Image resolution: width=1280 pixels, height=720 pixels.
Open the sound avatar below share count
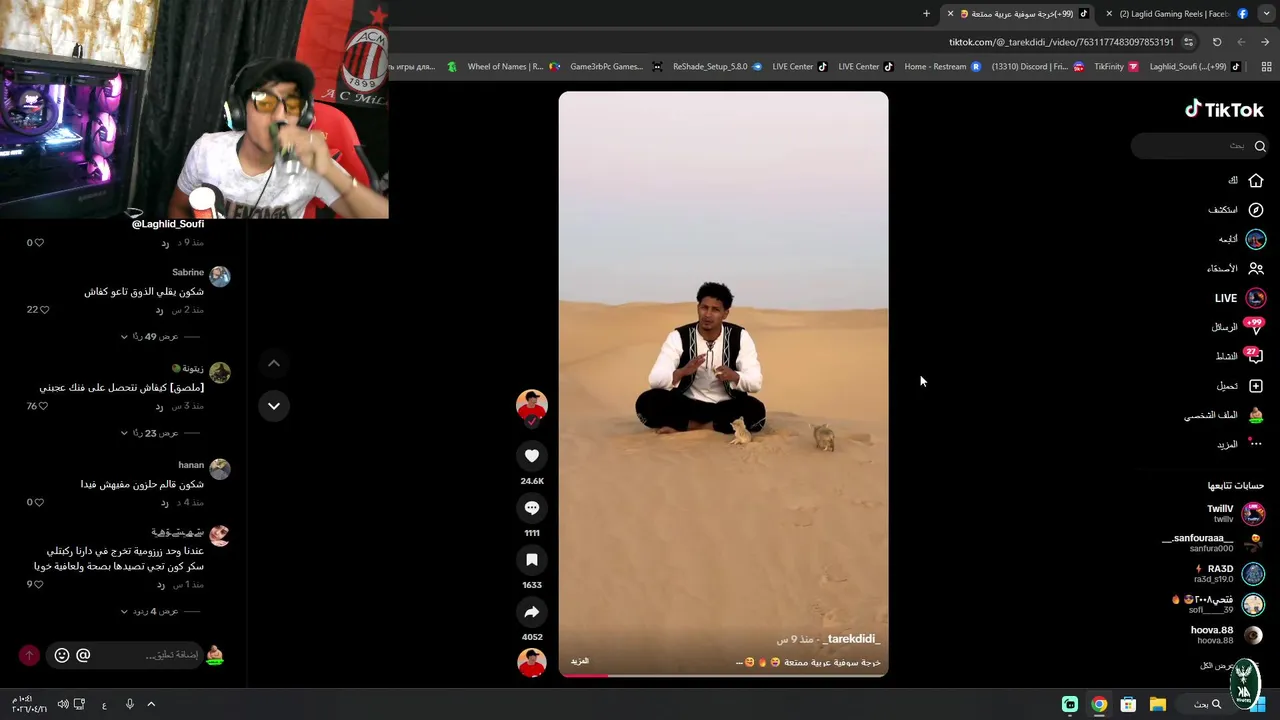pos(532,662)
